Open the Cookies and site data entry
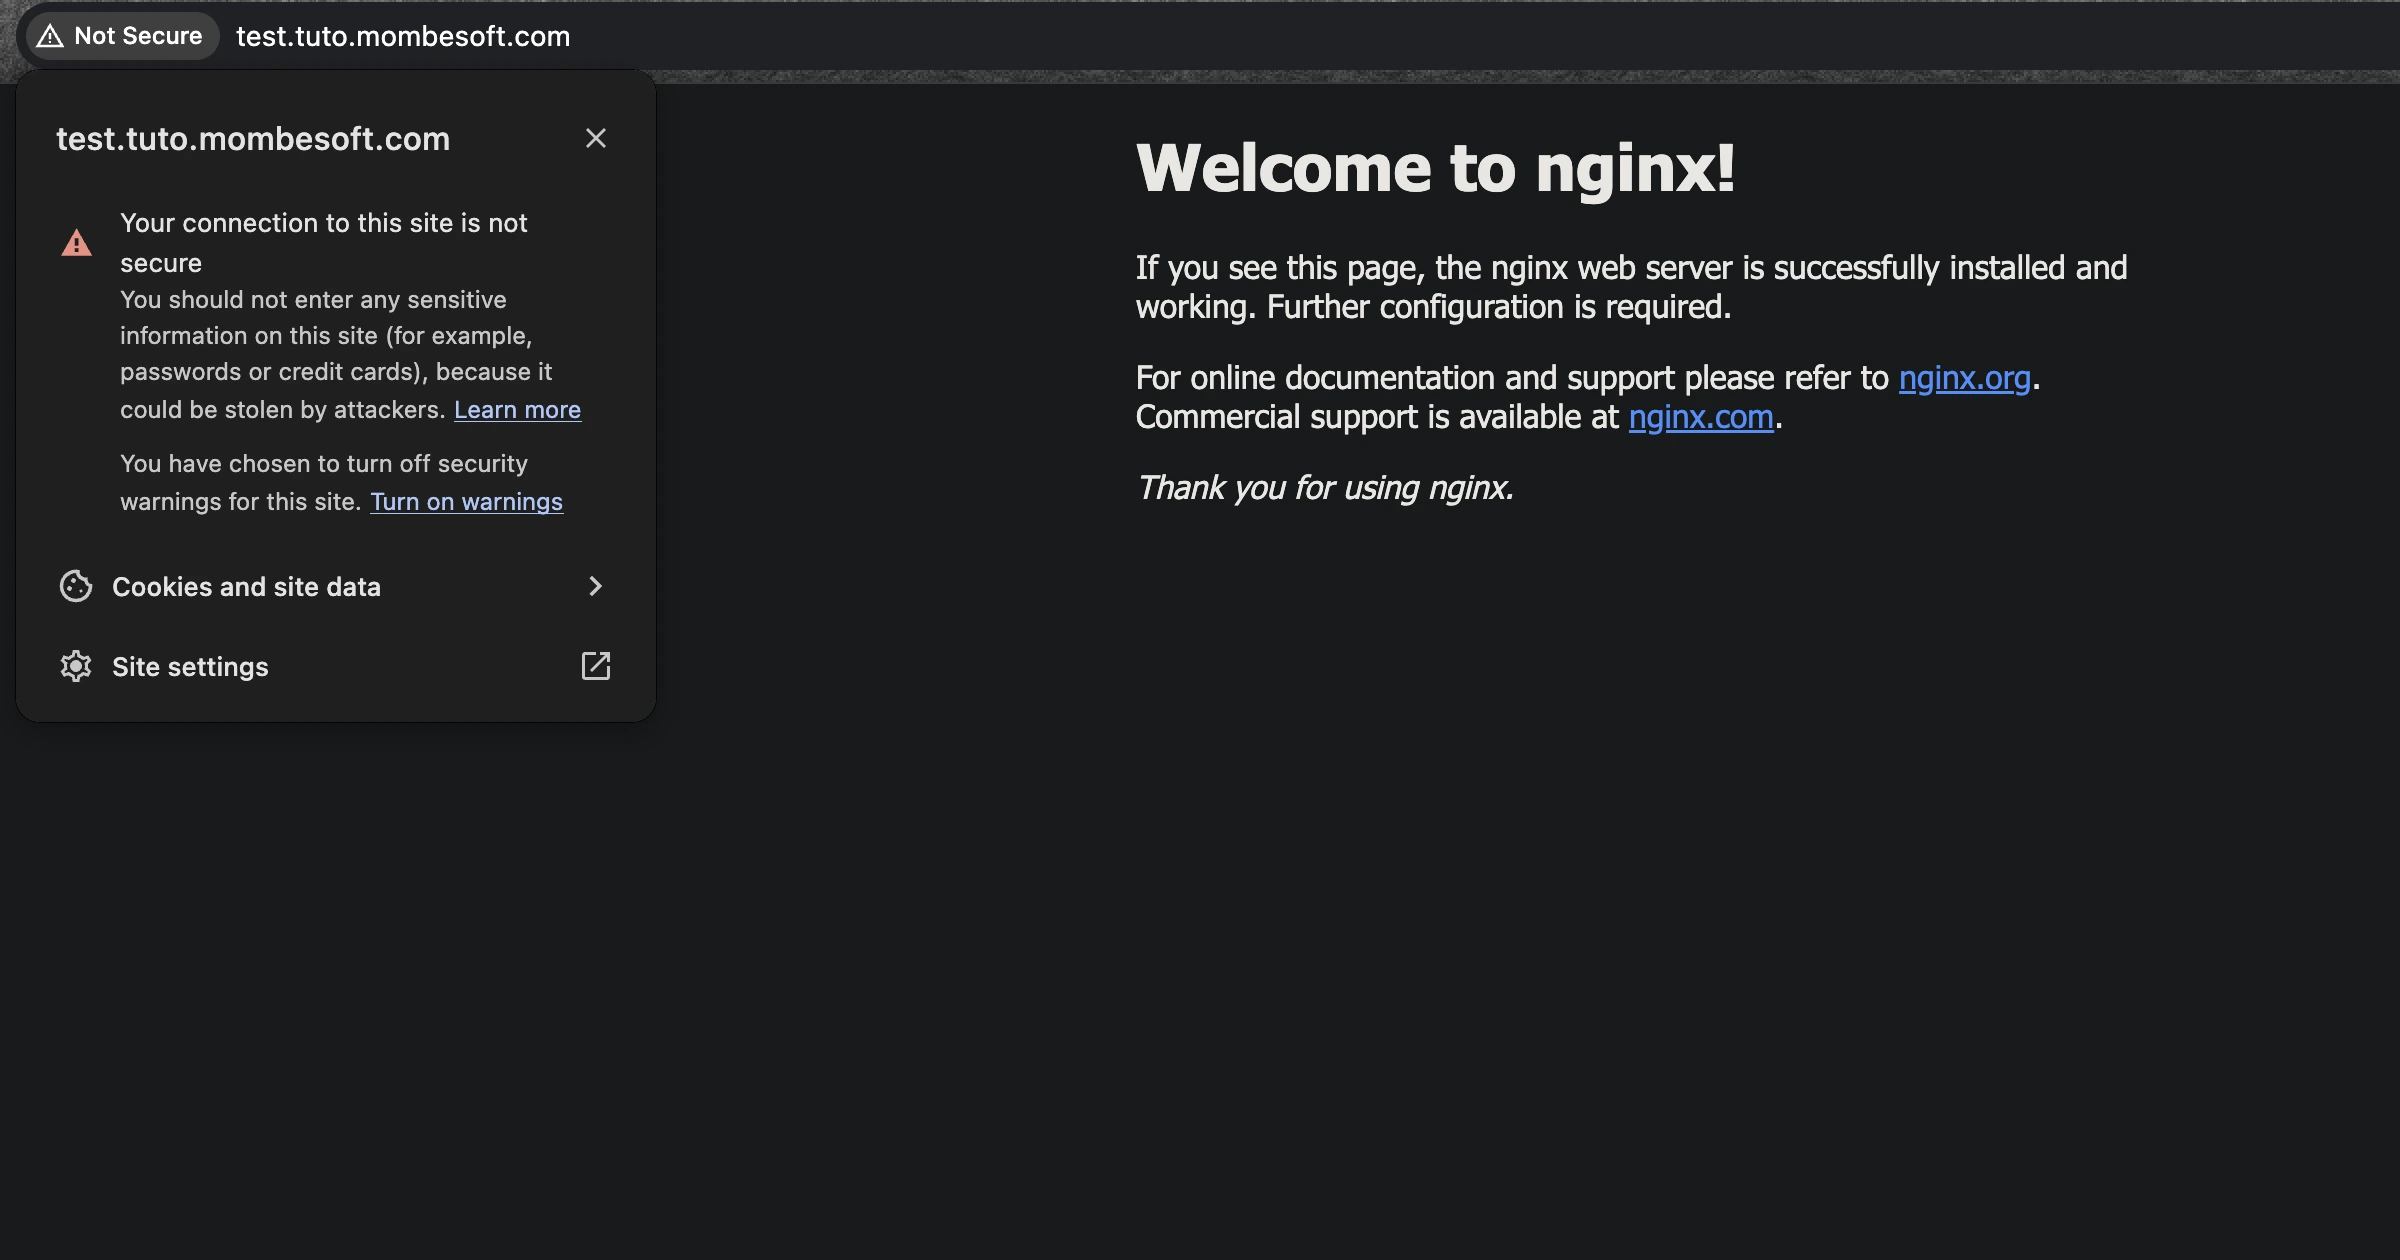Screen dimensions: 2400x1260 pyautogui.click(x=246, y=587)
